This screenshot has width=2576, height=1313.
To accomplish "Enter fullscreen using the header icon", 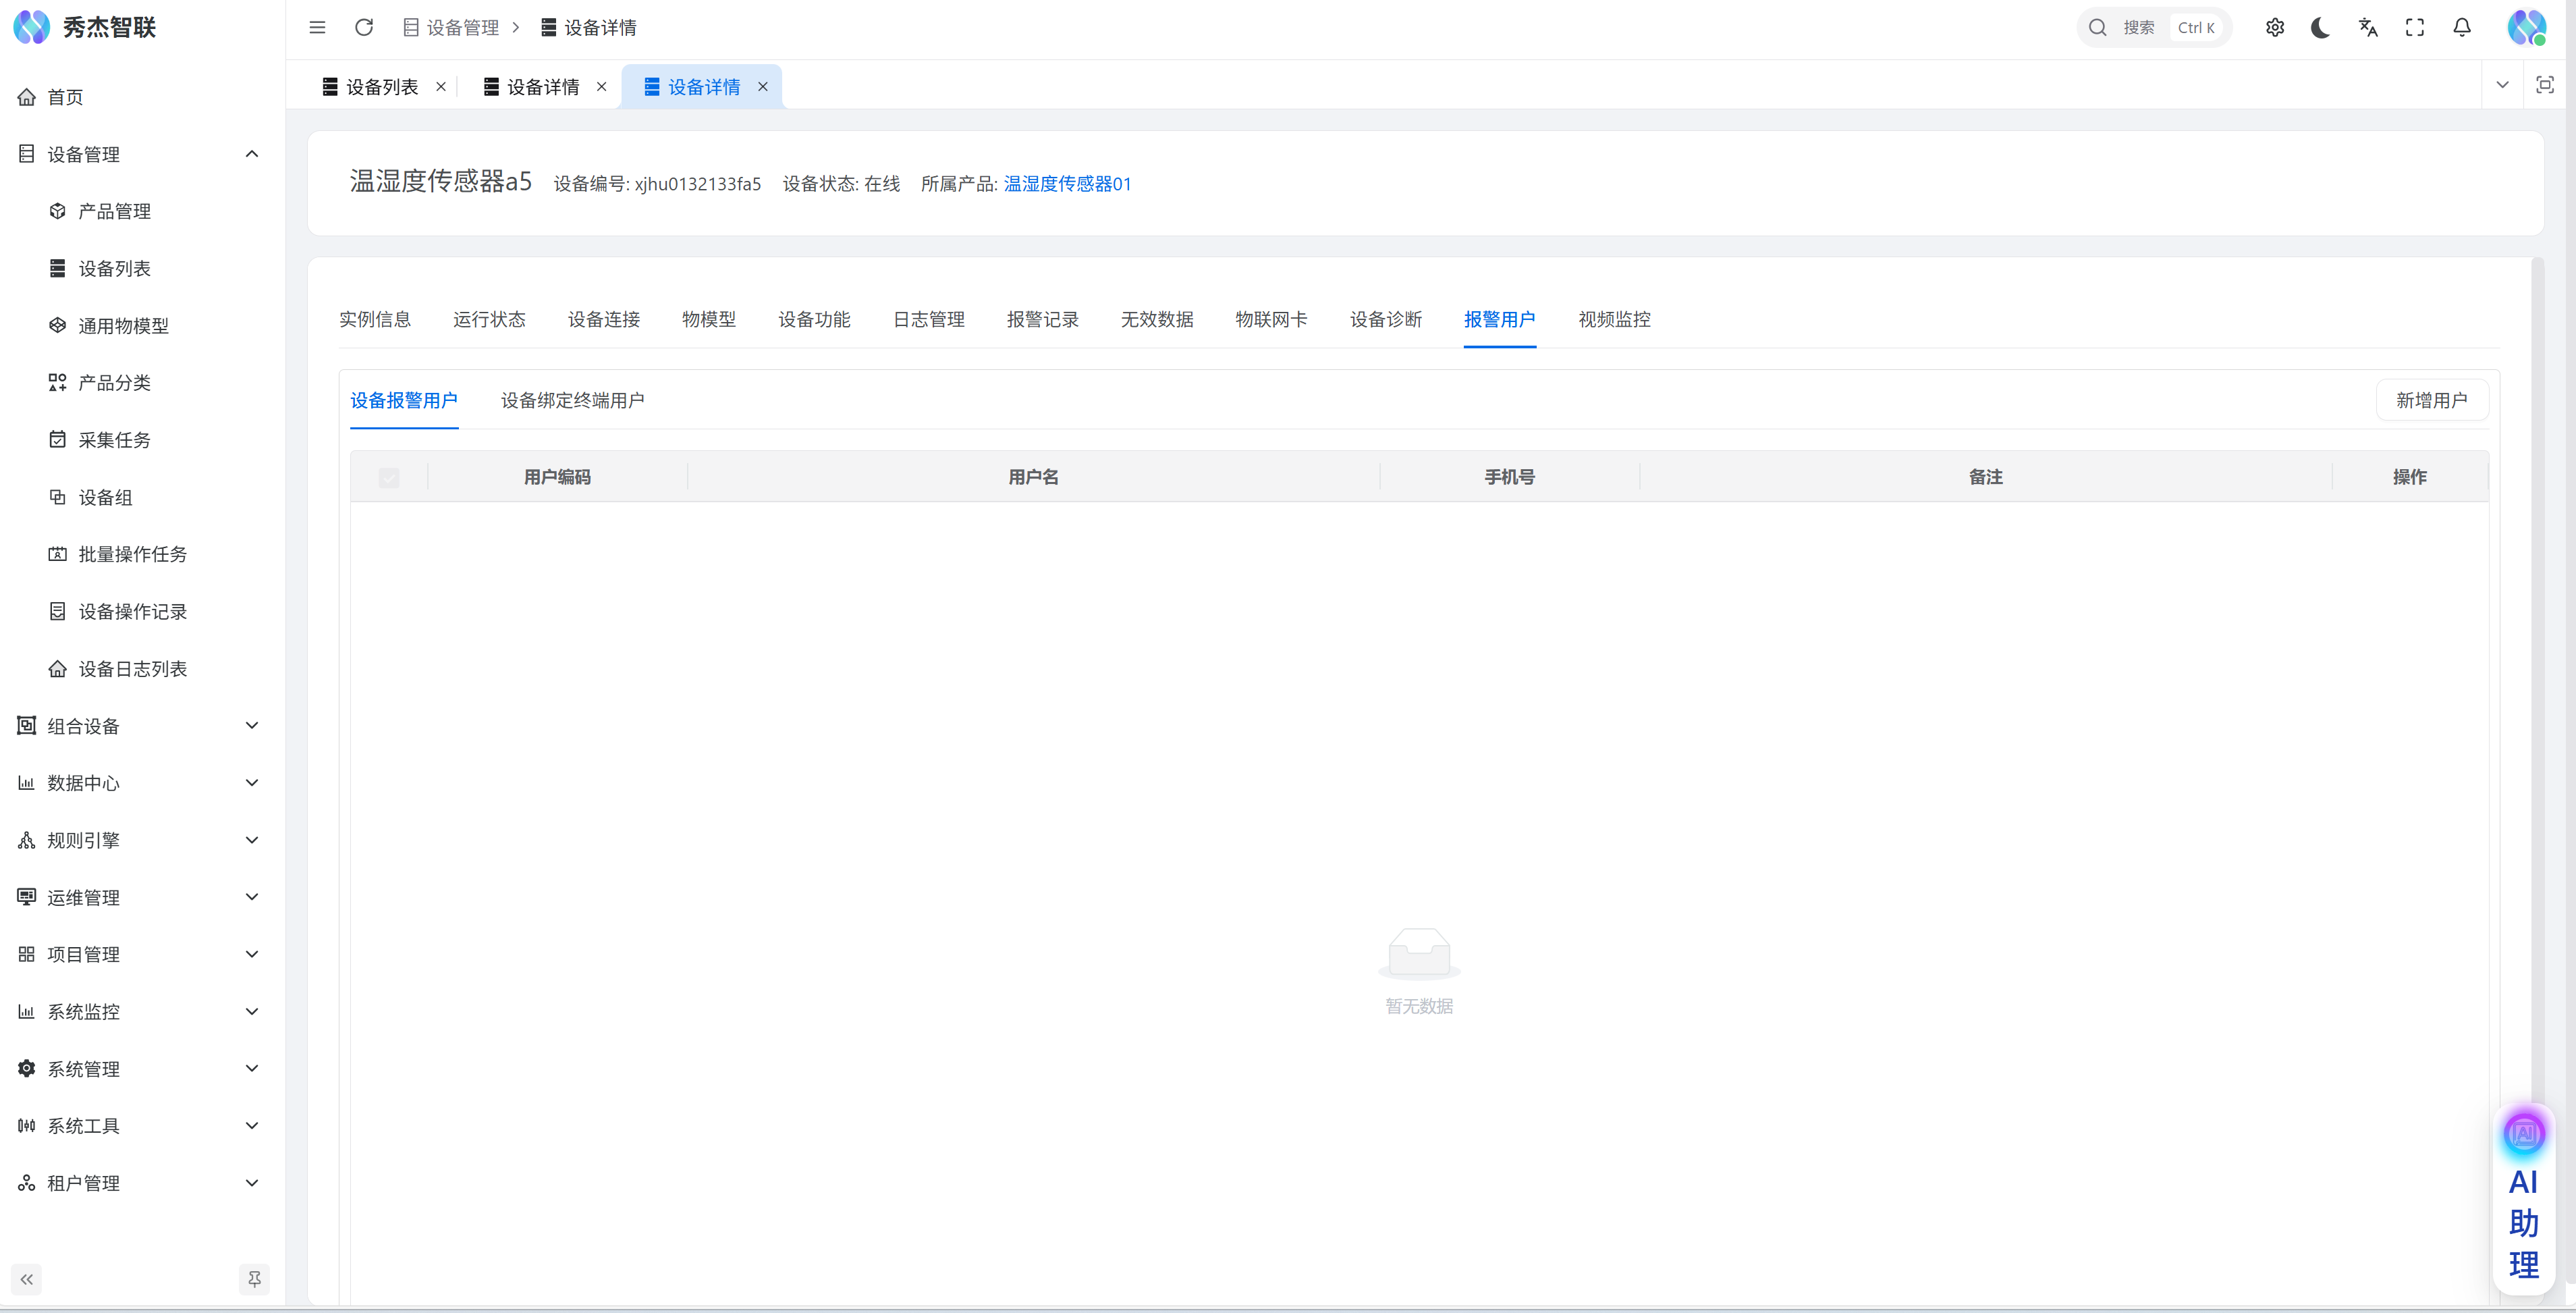I will (2414, 27).
